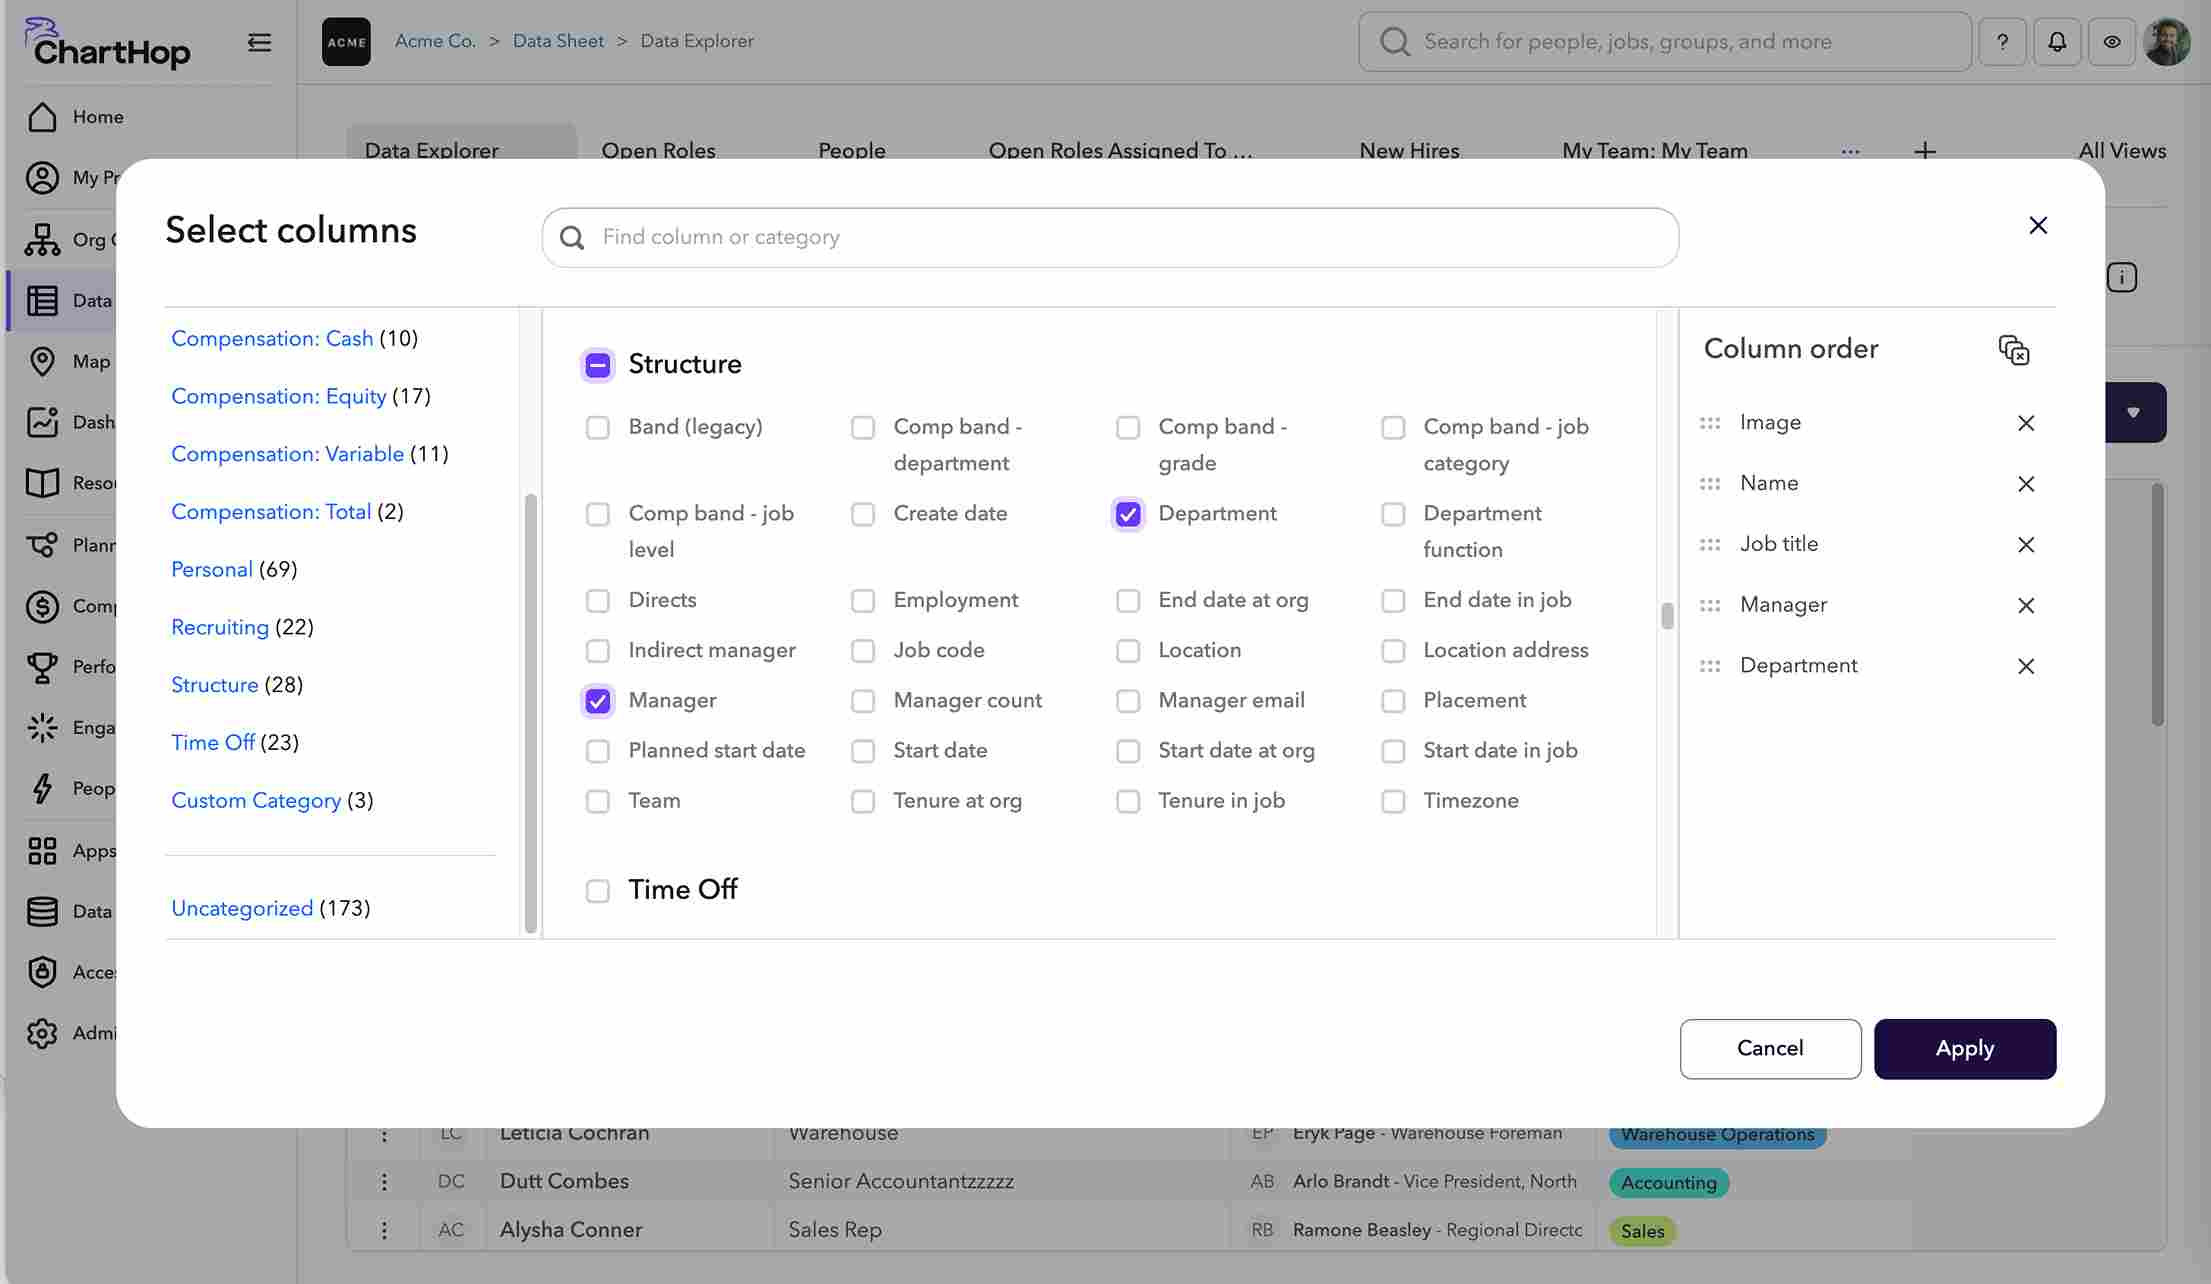Open the notifications bell
2211x1284 pixels.
click(x=2057, y=42)
